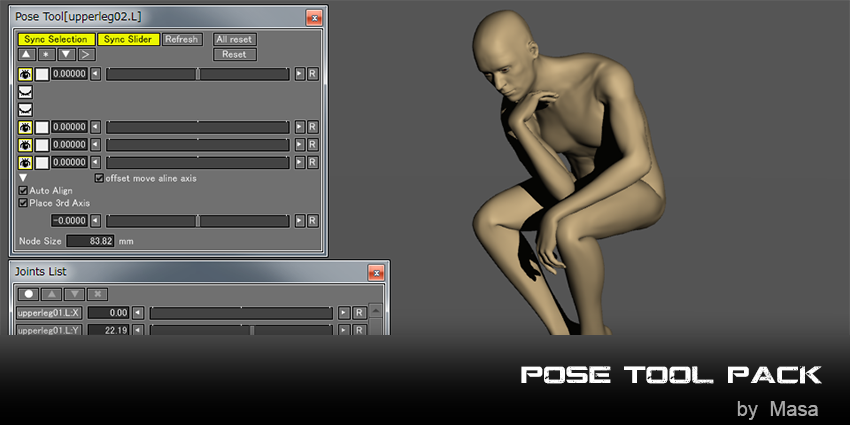Select the upperleg01.L:X joint button

pos(49,313)
